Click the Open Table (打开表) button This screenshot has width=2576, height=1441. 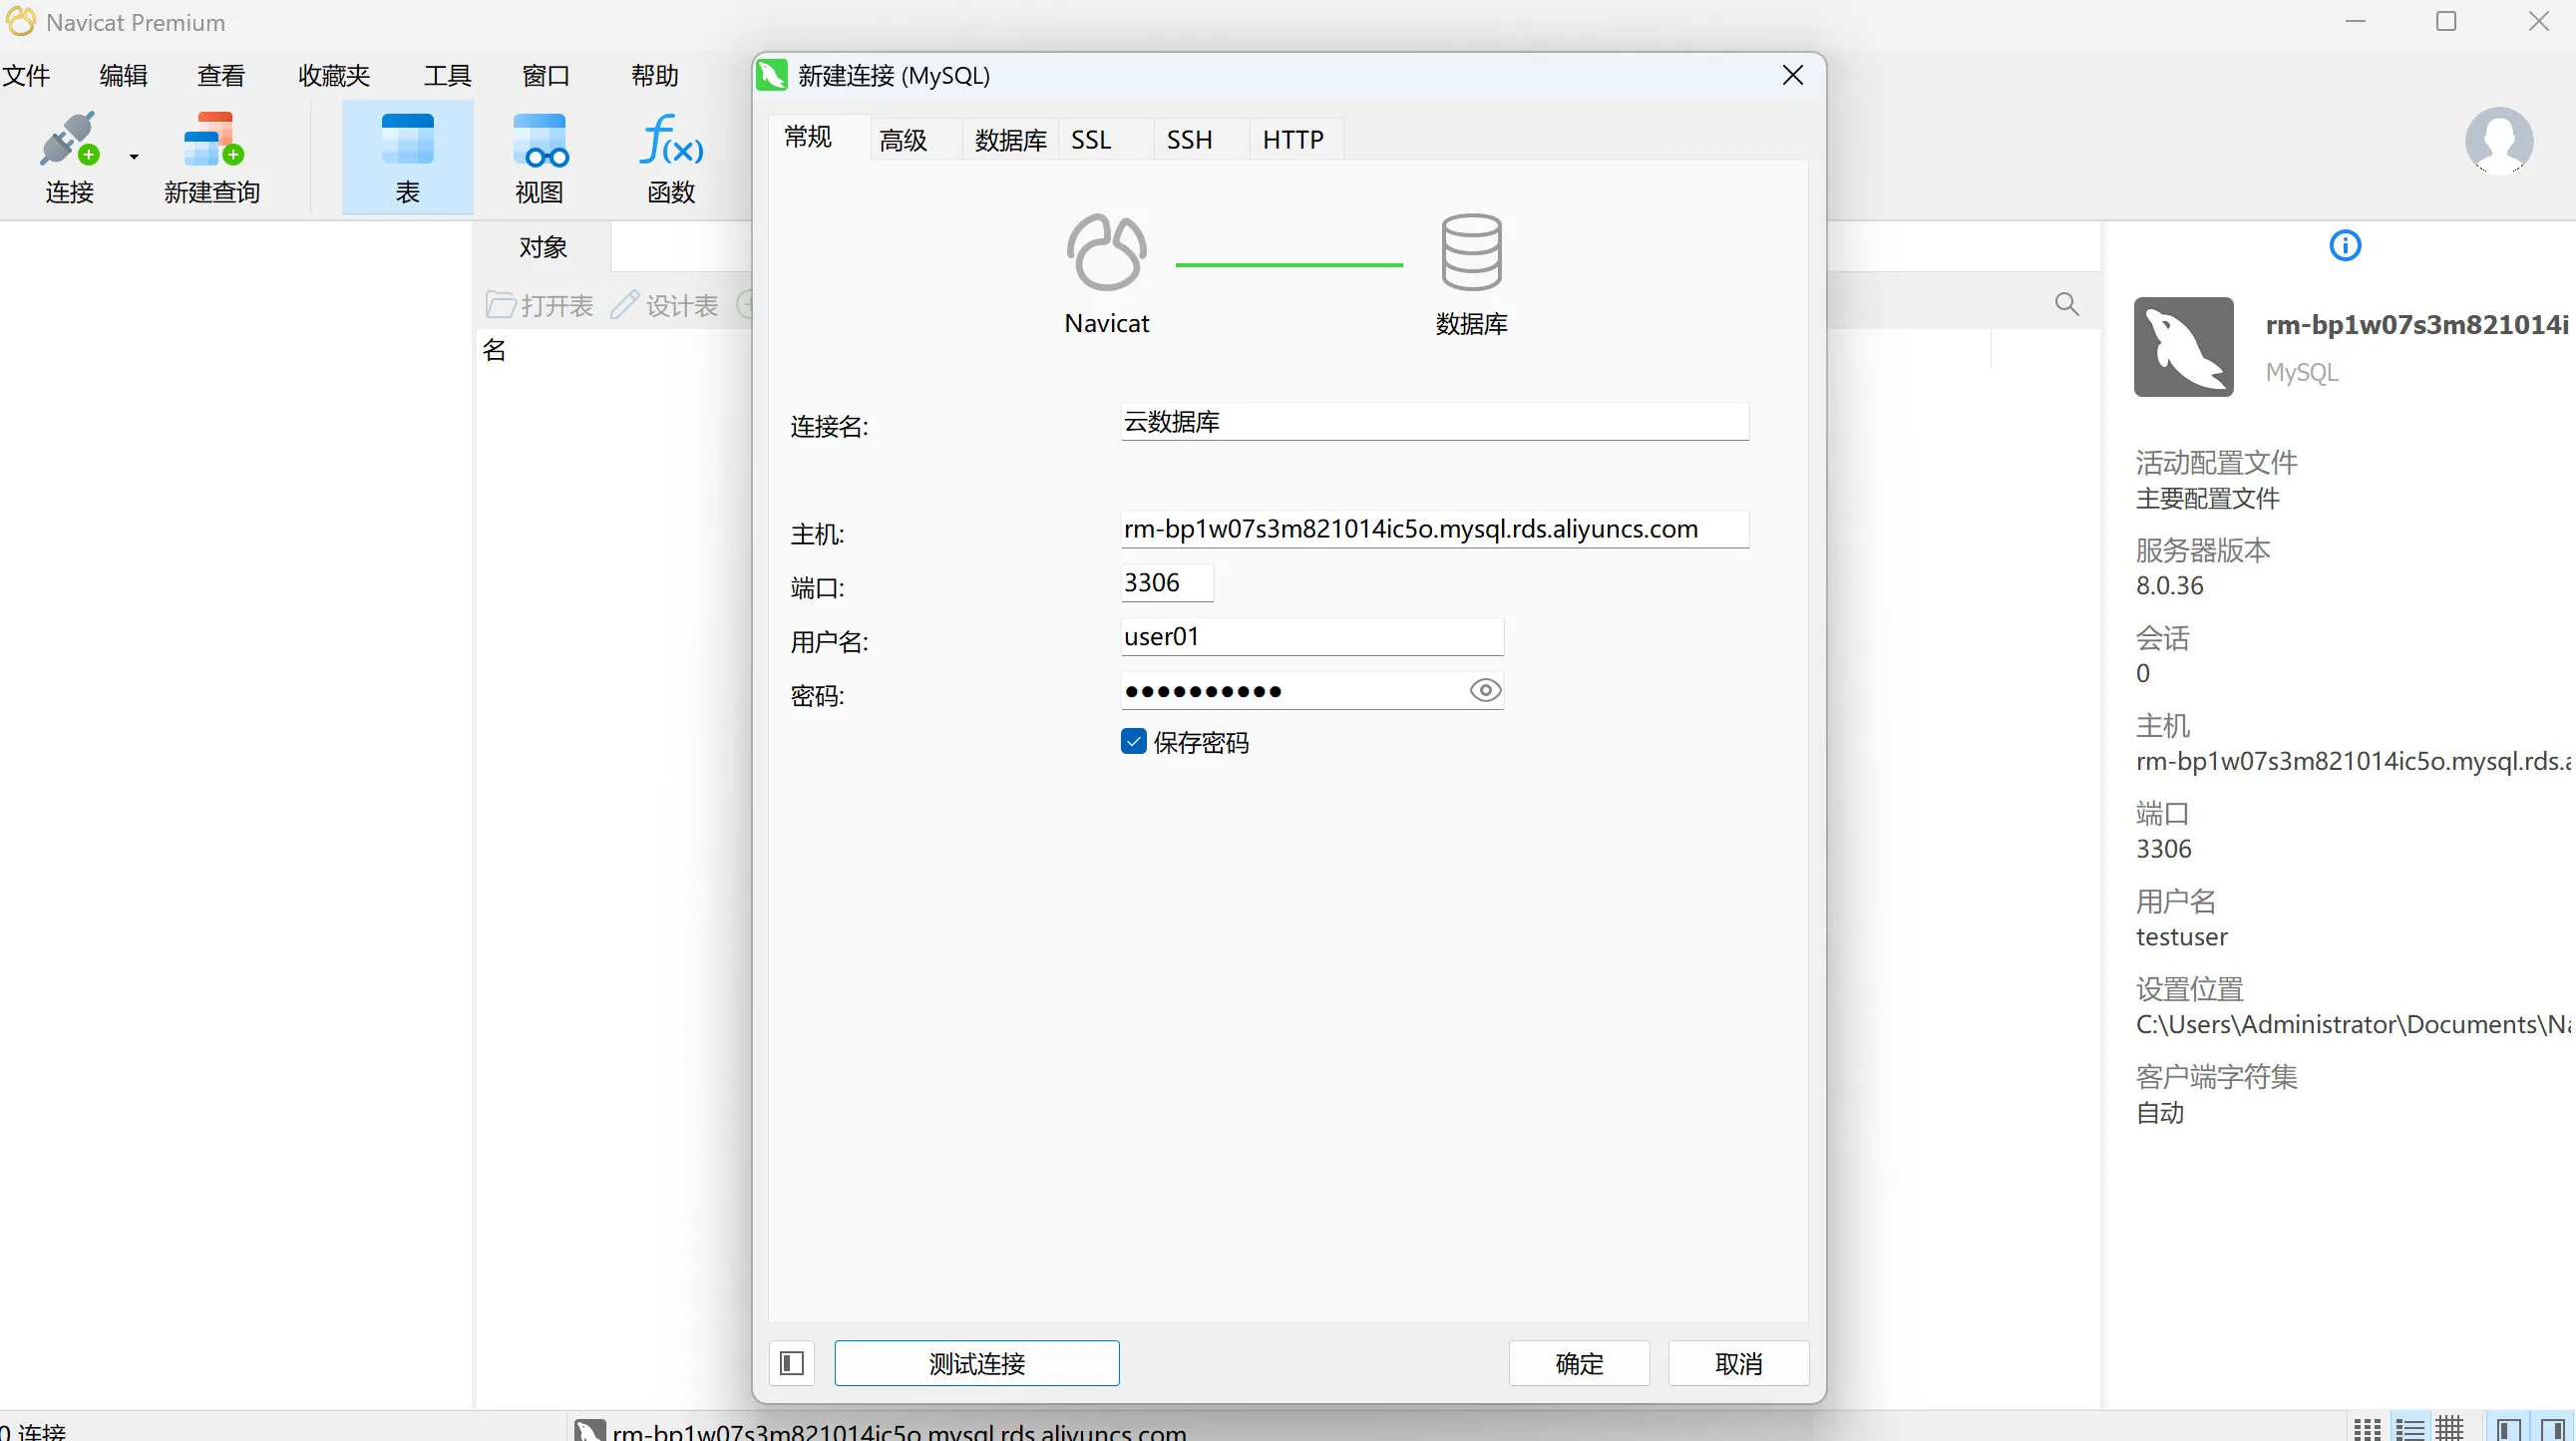pyautogui.click(x=540, y=305)
